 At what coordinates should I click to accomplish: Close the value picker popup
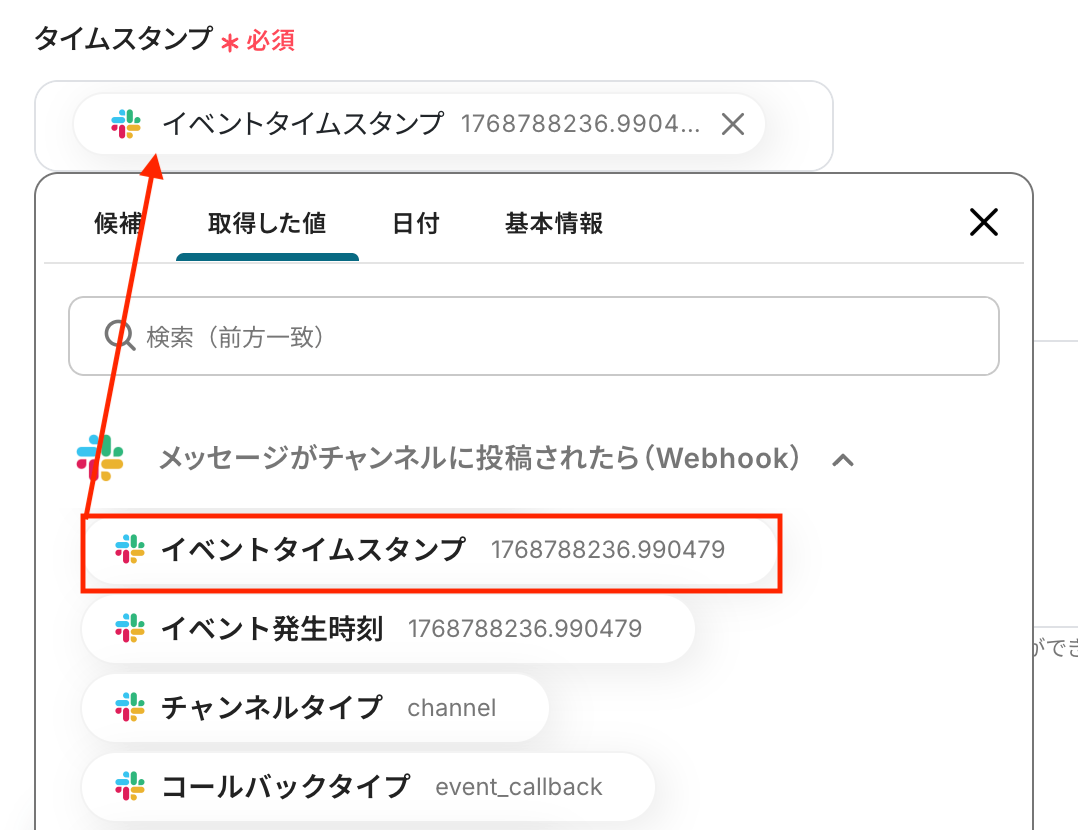[x=984, y=222]
